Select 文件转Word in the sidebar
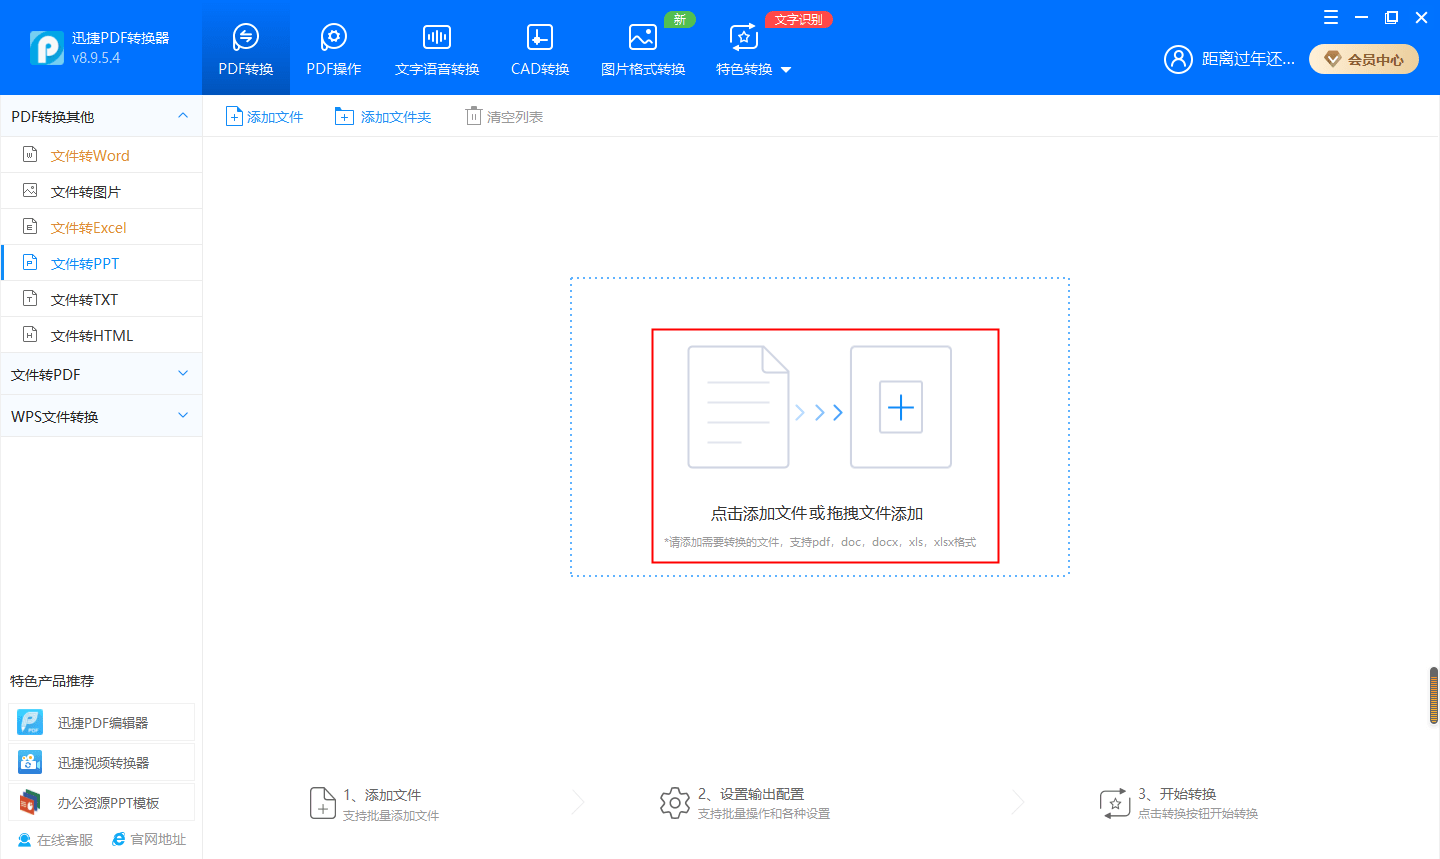The height and width of the screenshot is (859, 1440). (90, 156)
